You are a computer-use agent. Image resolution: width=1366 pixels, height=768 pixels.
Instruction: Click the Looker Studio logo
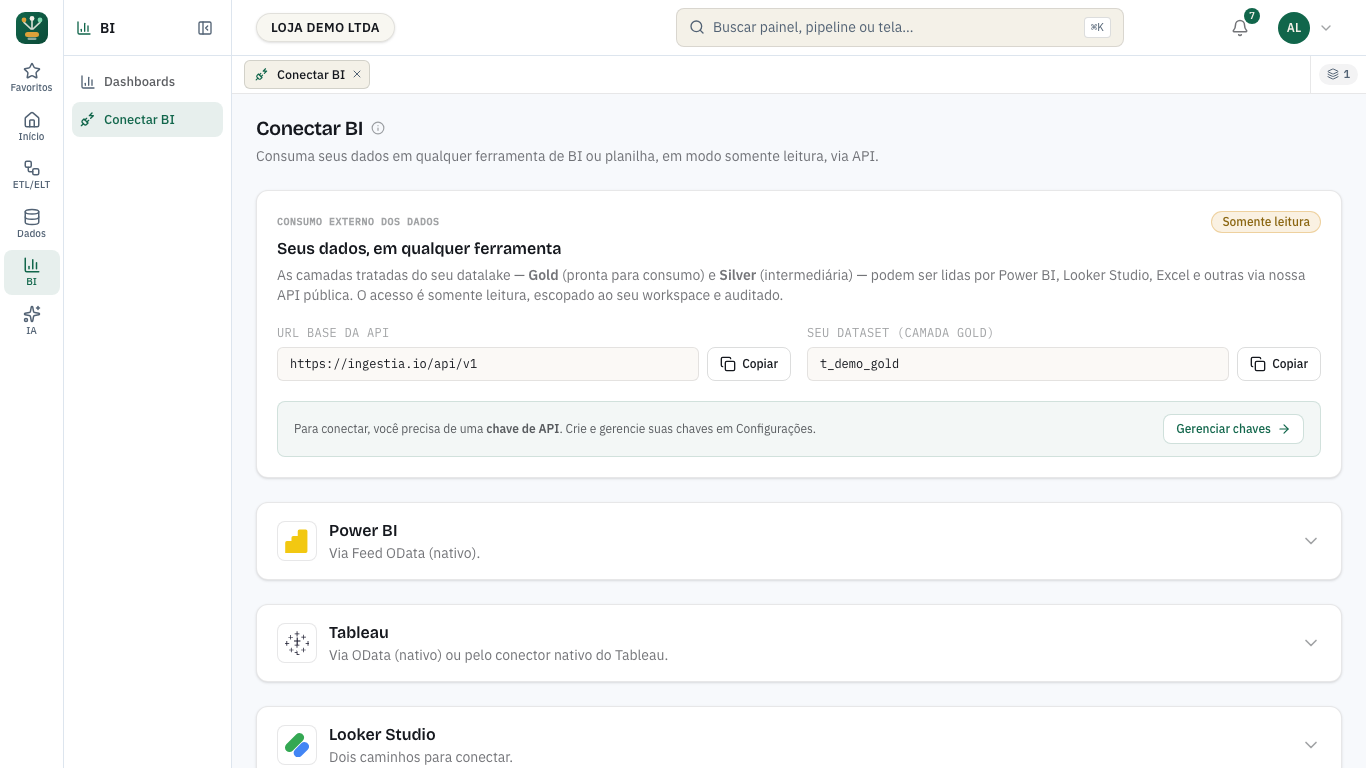coord(297,745)
